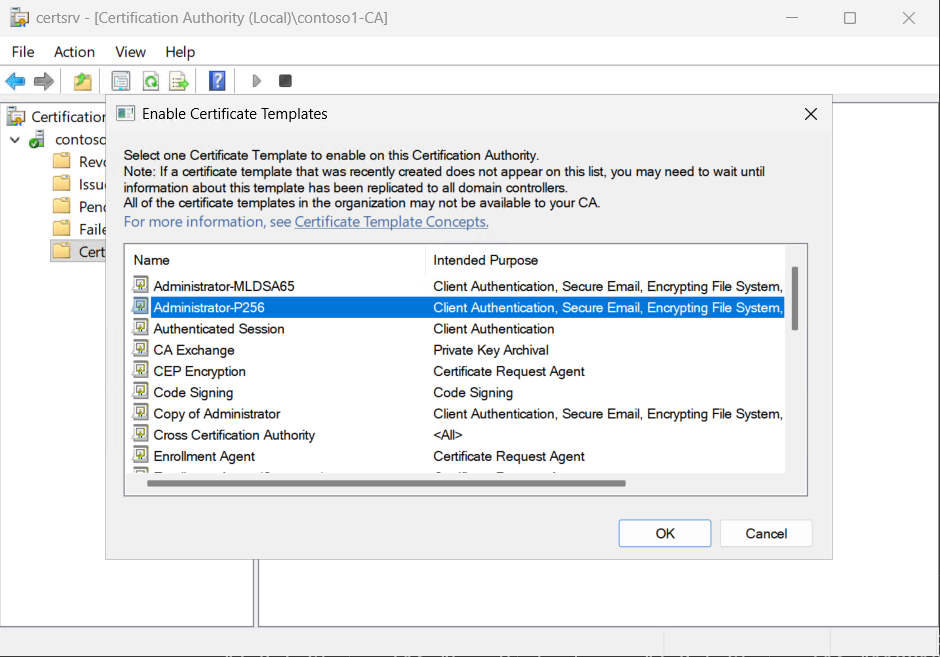Sort by the Intended Purpose column header
The height and width of the screenshot is (657, 940).
605,260
